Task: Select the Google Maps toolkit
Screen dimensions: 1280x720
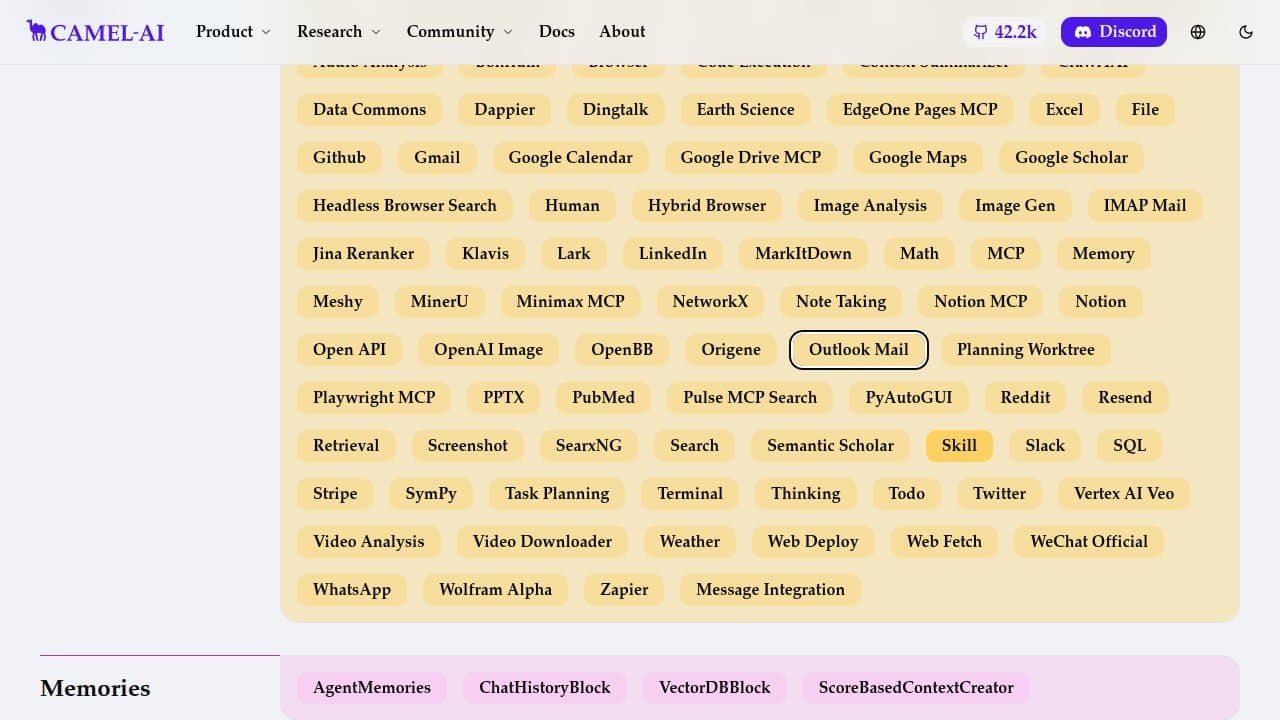Action: [918, 158]
